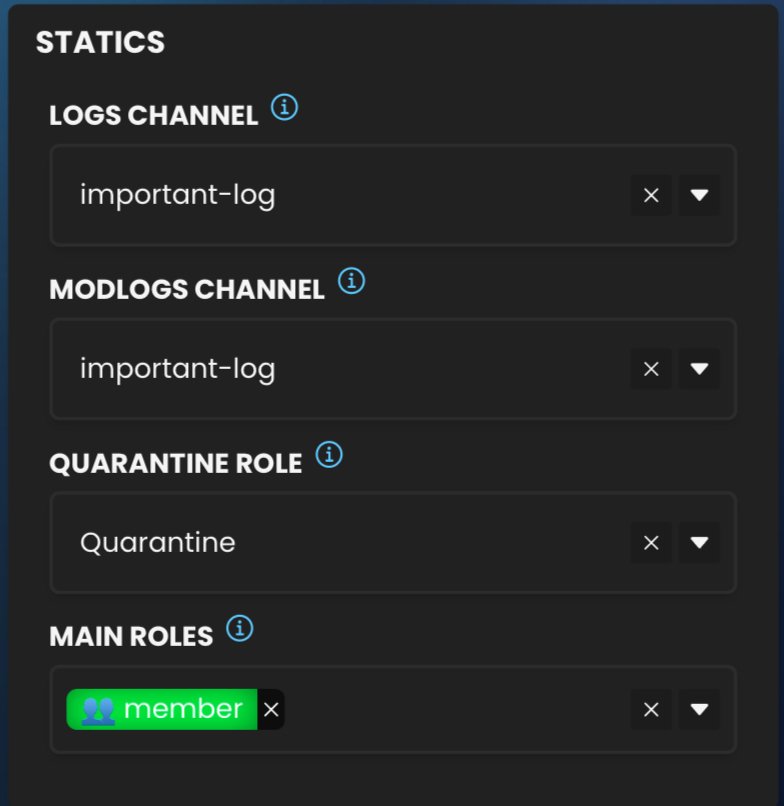Screen dimensions: 784x806
Task: Click the X icon in the MODLOGS CHANNEL field
Action: tap(651, 369)
